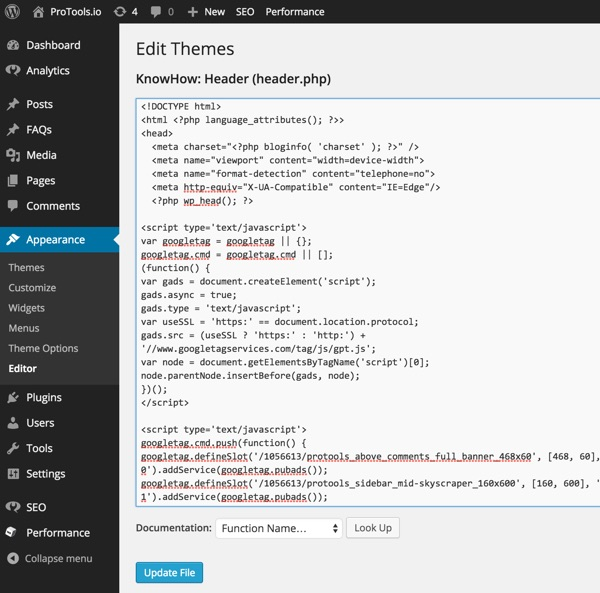
Task: Click the SEO sidebar icon
Action: tap(13, 507)
